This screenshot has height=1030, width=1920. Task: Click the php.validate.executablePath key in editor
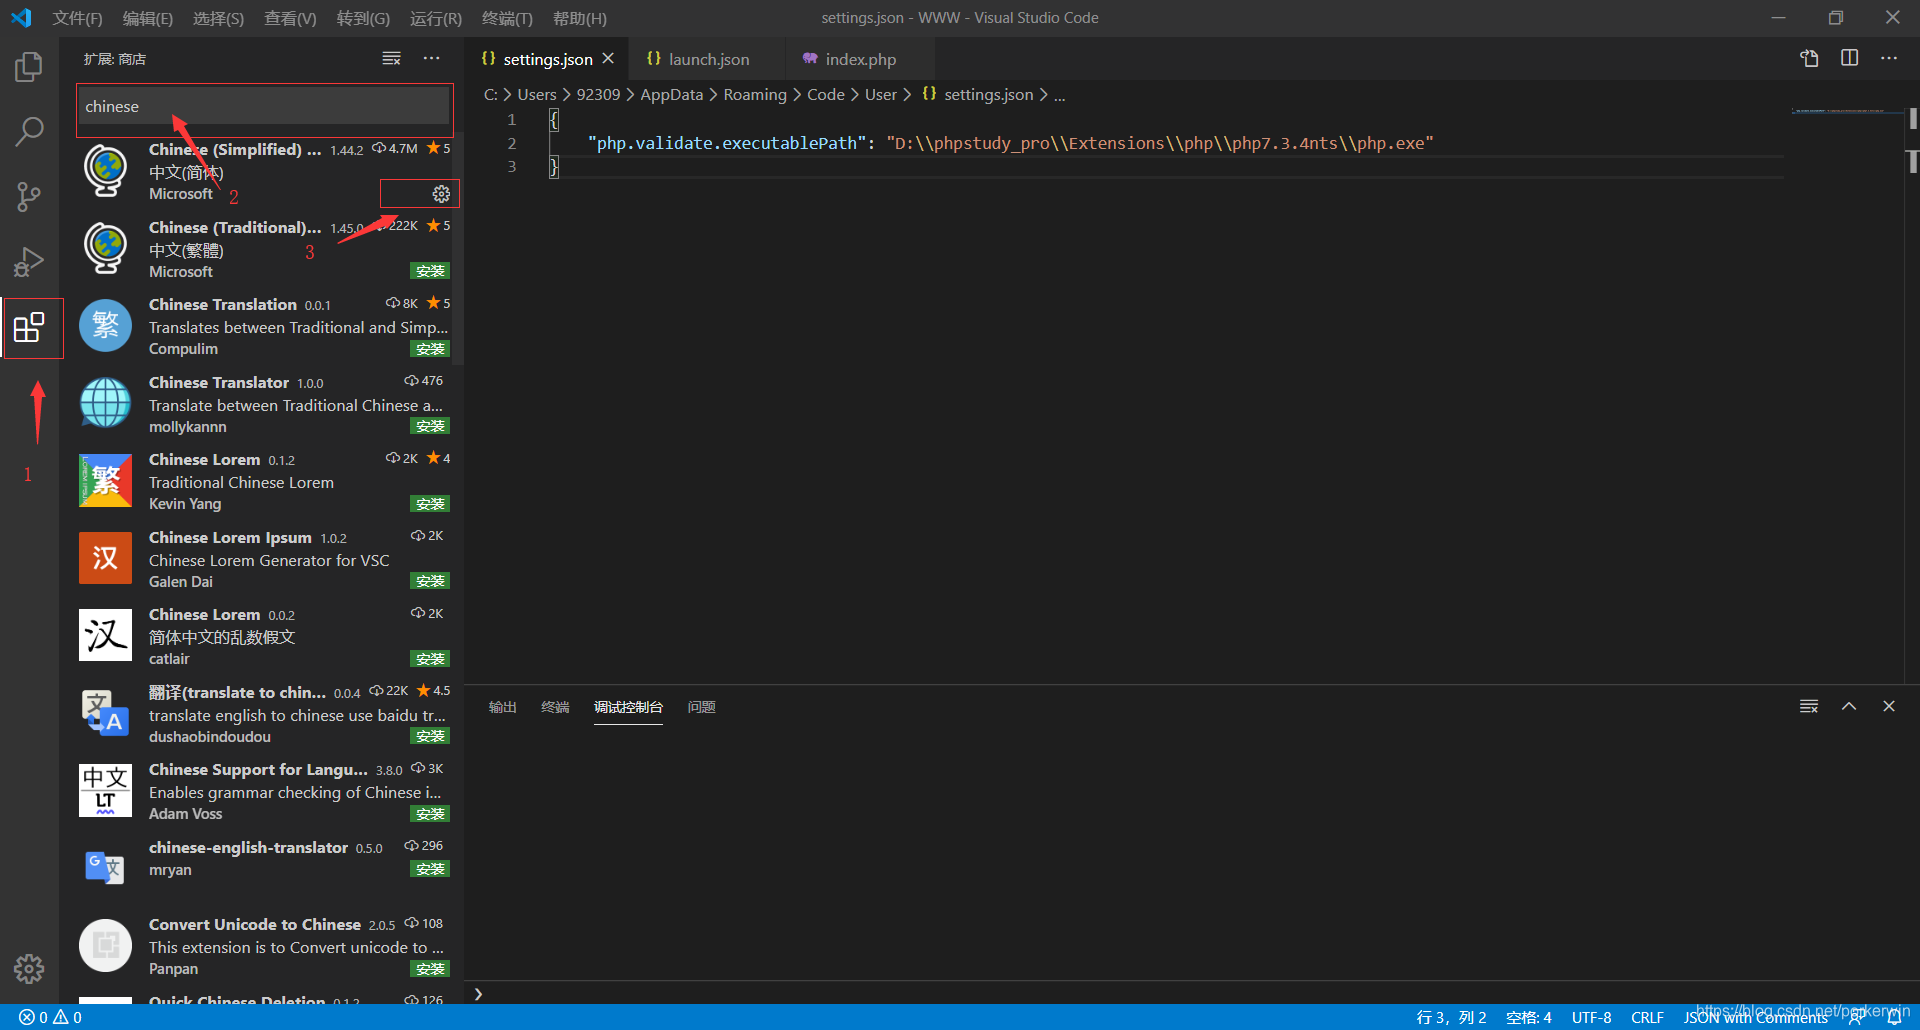pos(727,143)
